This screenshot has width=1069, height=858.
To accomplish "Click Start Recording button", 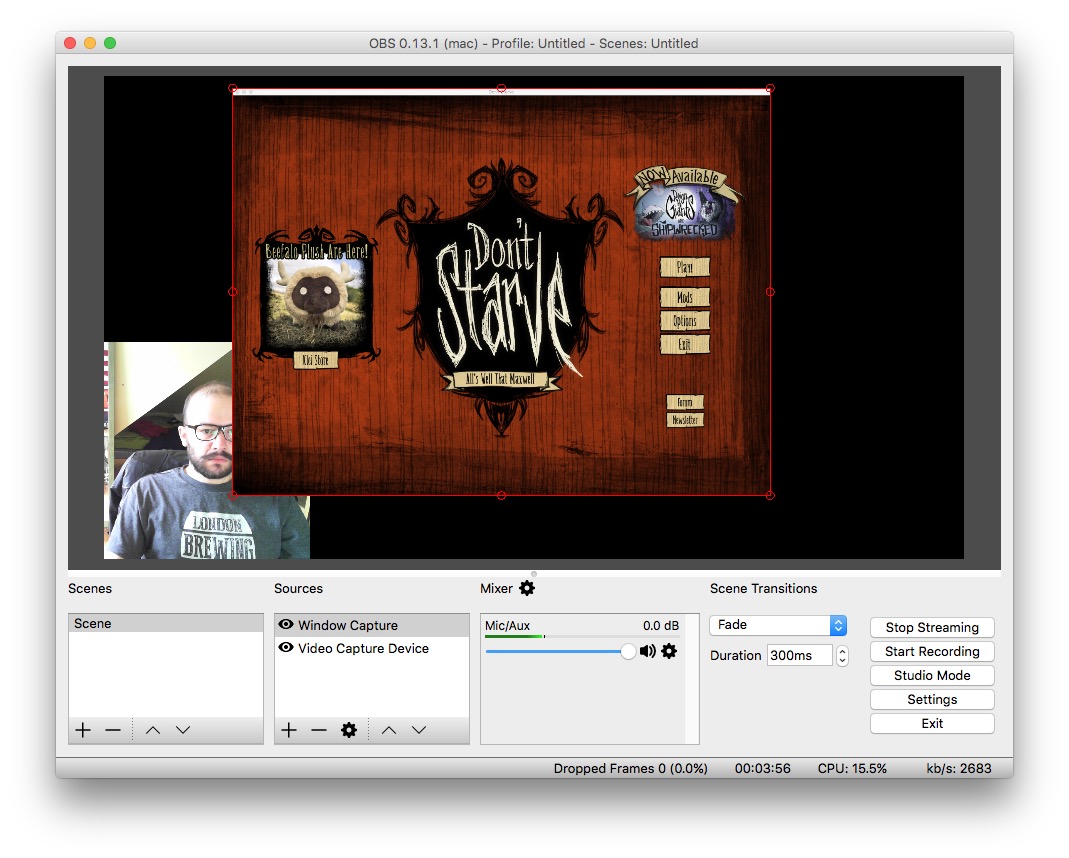I will 932,651.
